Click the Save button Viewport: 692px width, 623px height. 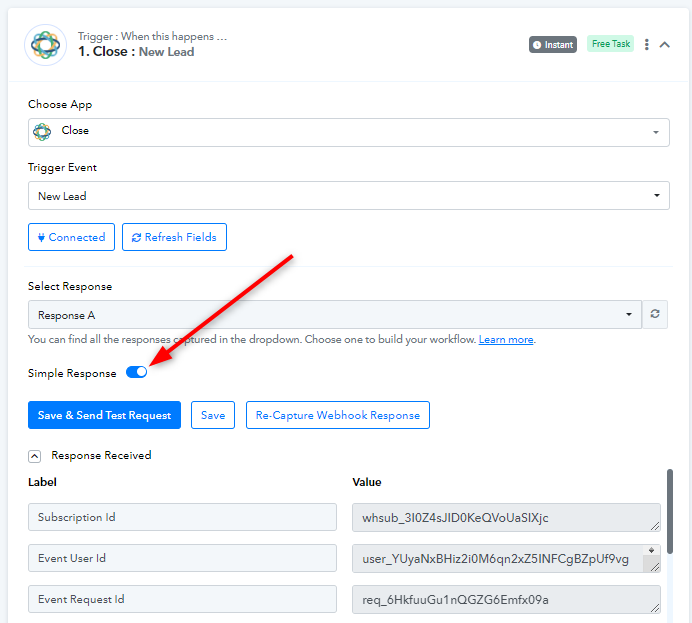(213, 415)
